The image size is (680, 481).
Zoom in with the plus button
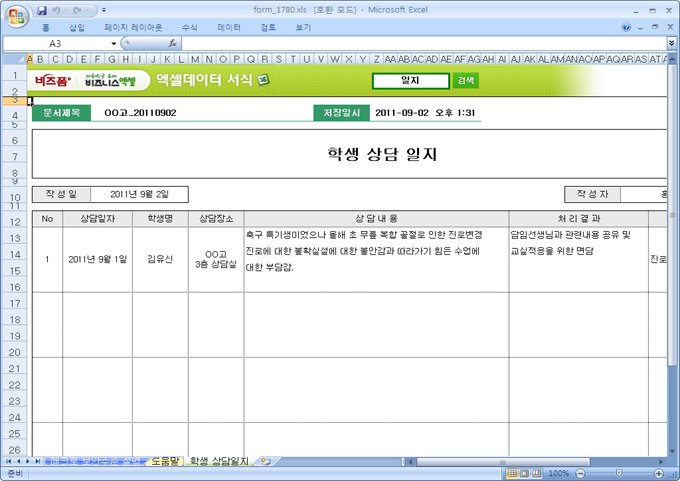(659, 473)
